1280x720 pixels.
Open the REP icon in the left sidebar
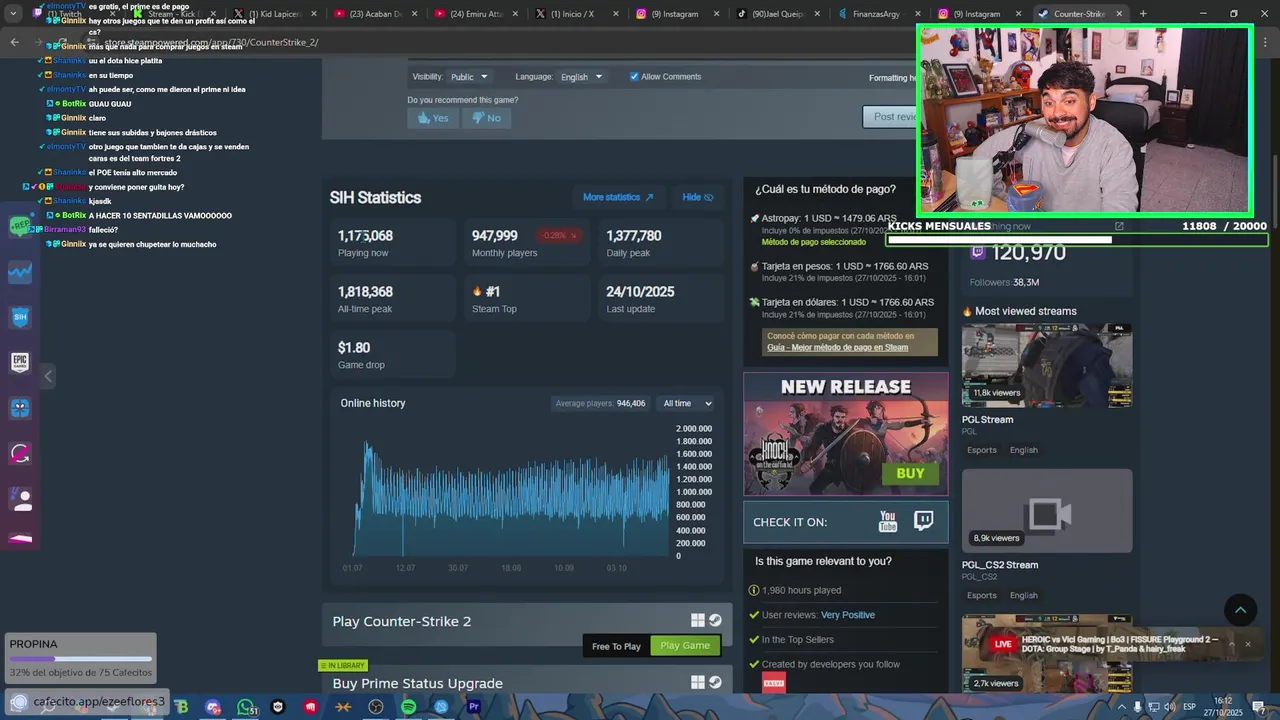pyautogui.click(x=20, y=227)
